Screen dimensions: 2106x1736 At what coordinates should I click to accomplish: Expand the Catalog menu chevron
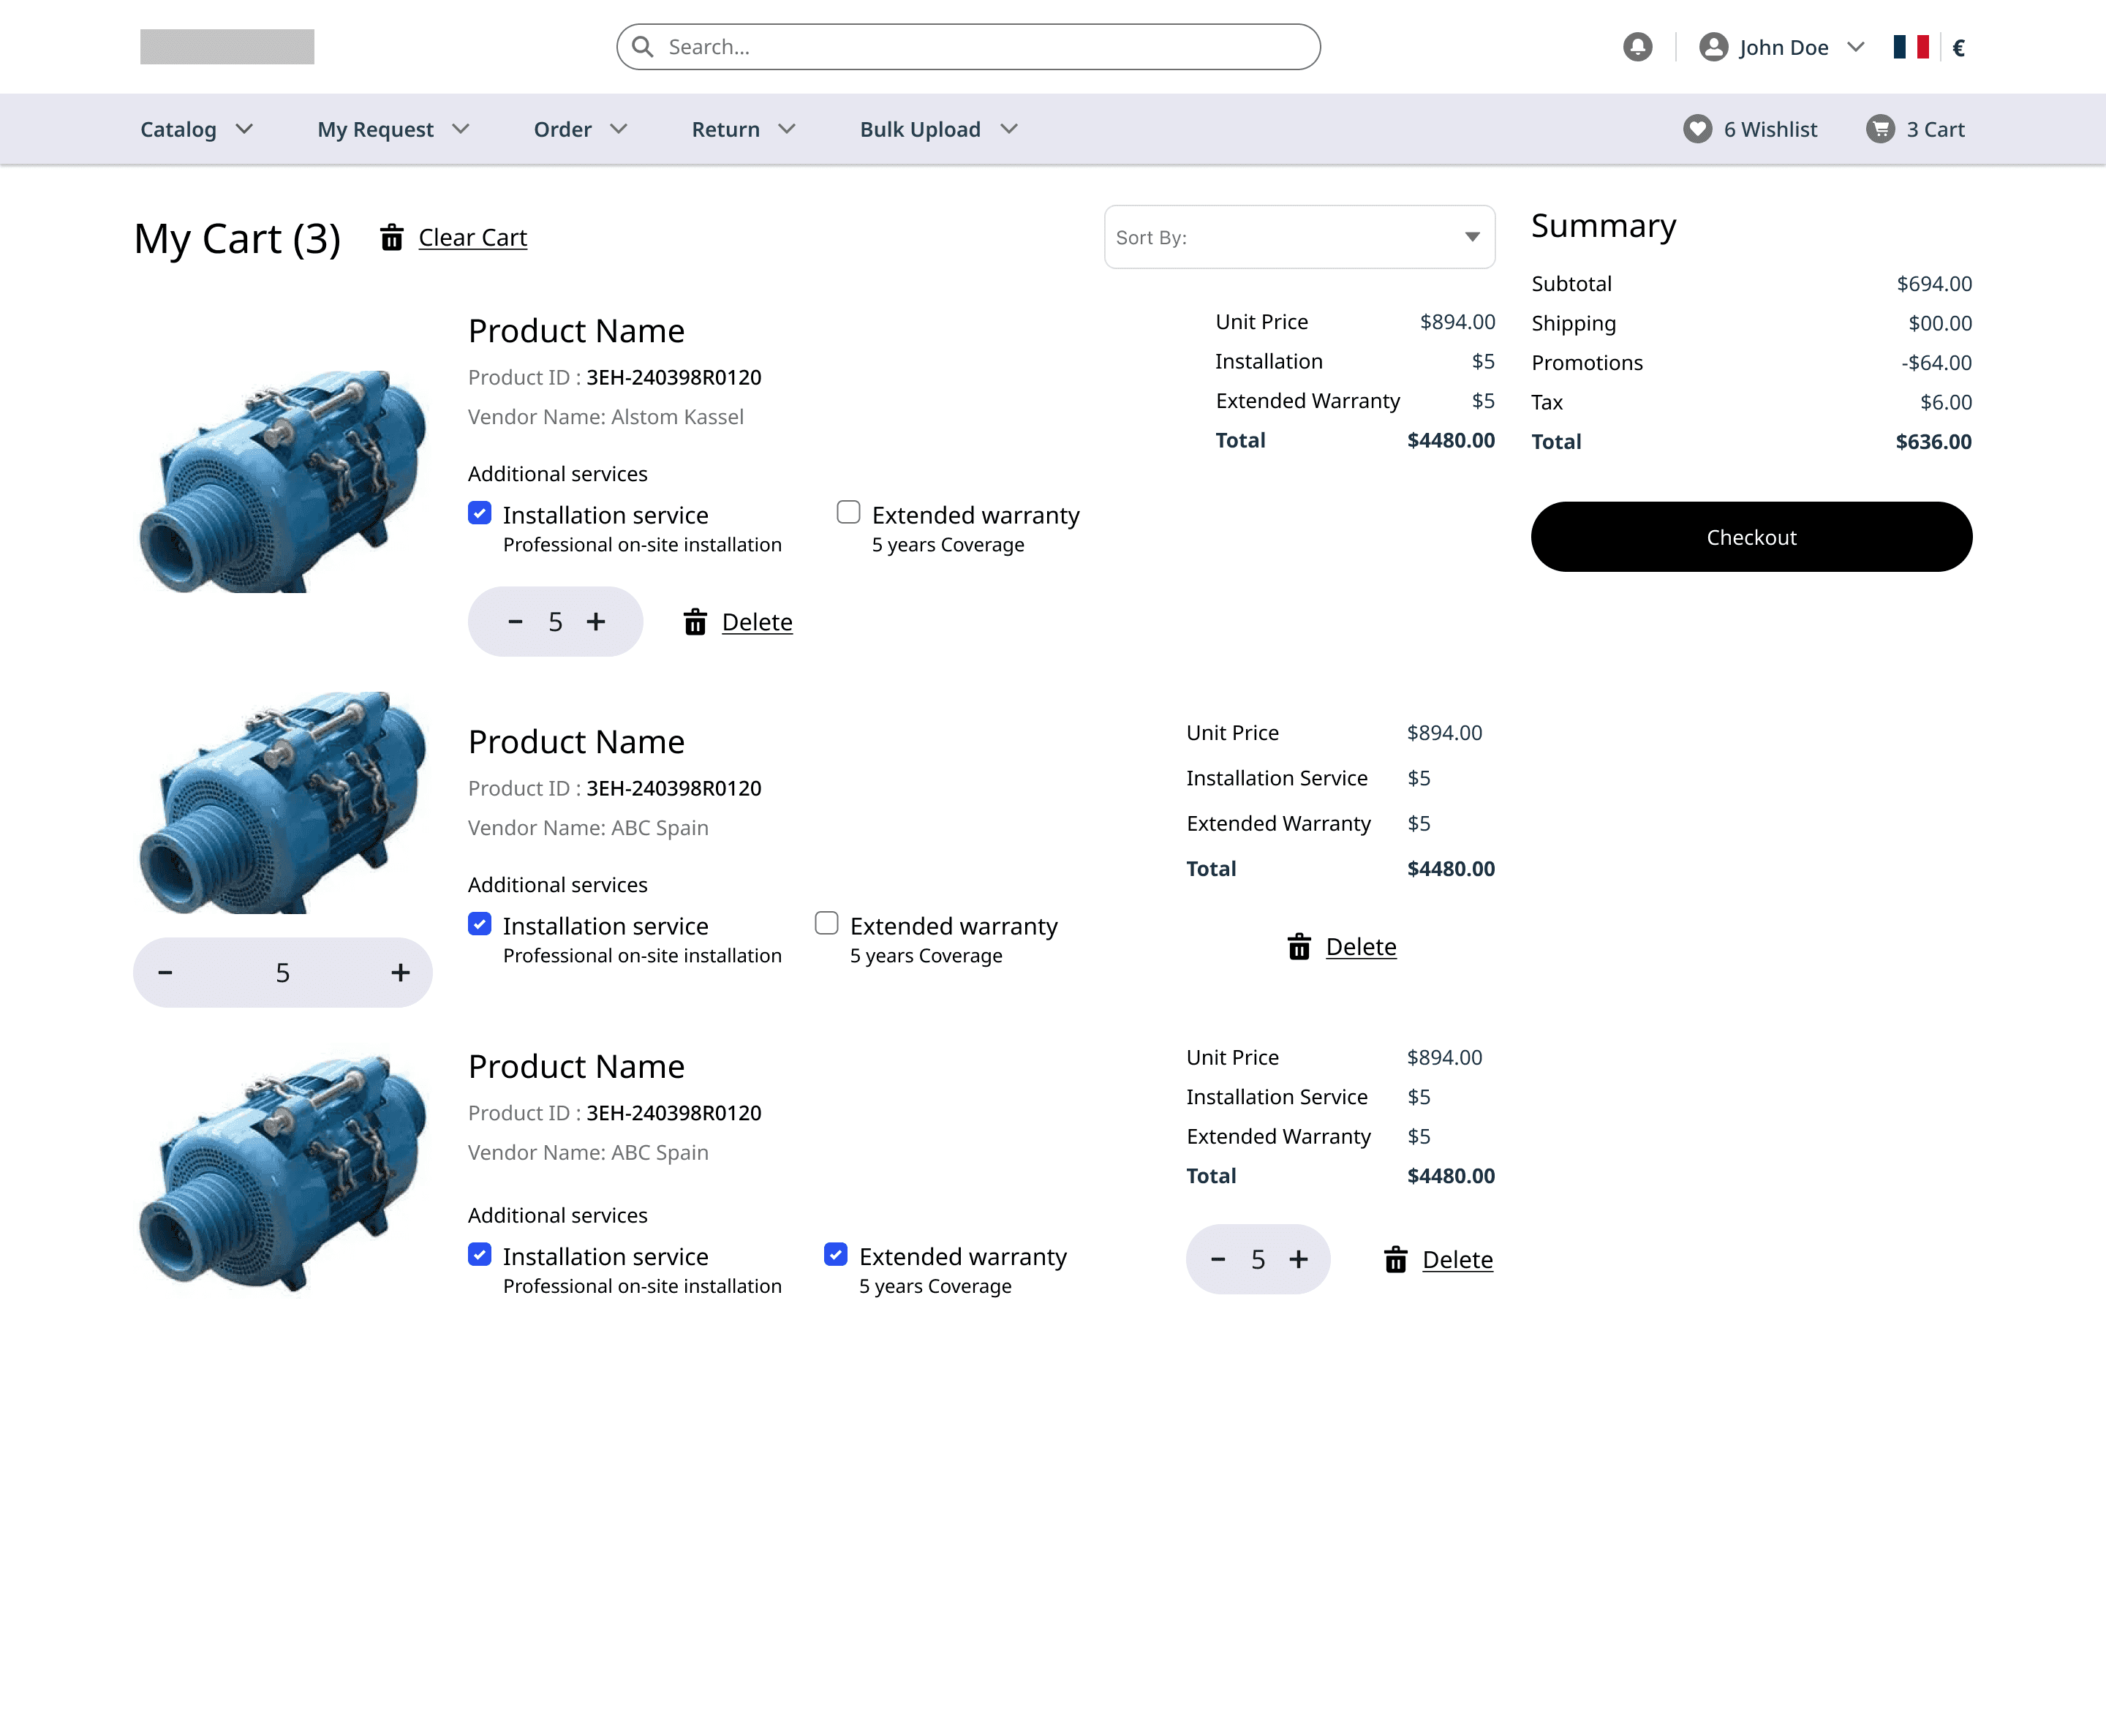click(x=244, y=129)
